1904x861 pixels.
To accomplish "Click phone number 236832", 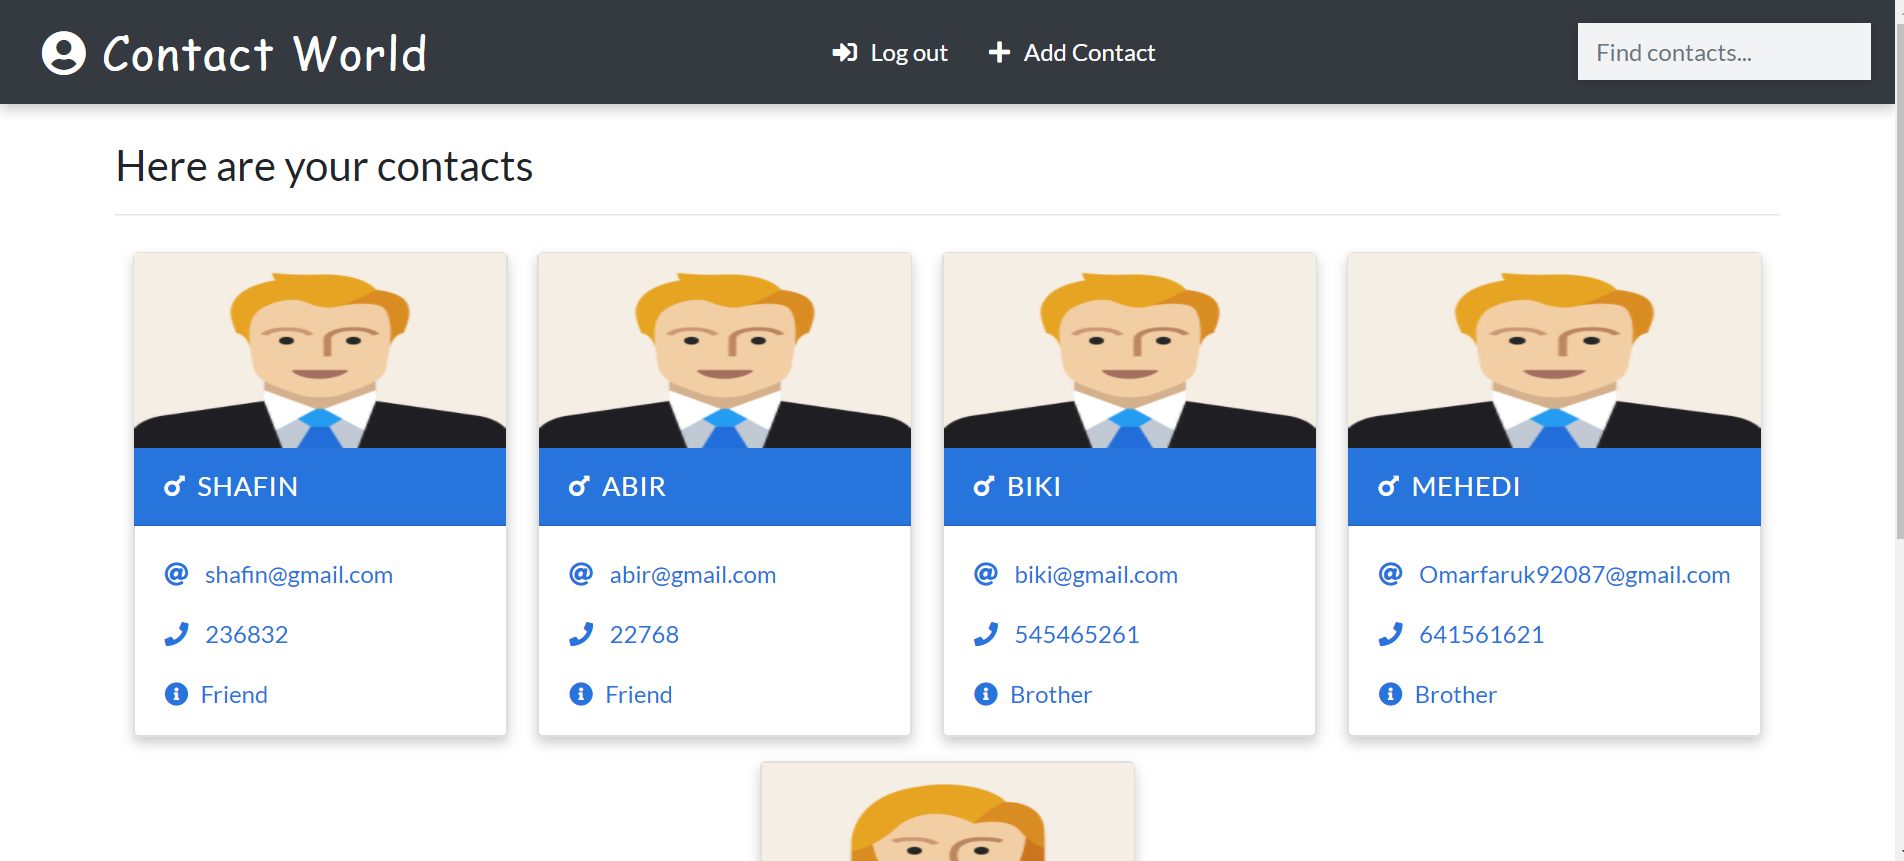I will [247, 635].
